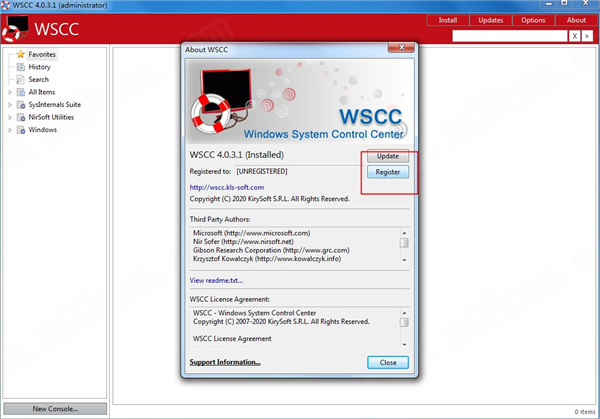600x419 pixels.
Task: Select the History tree item label
Action: click(39, 67)
